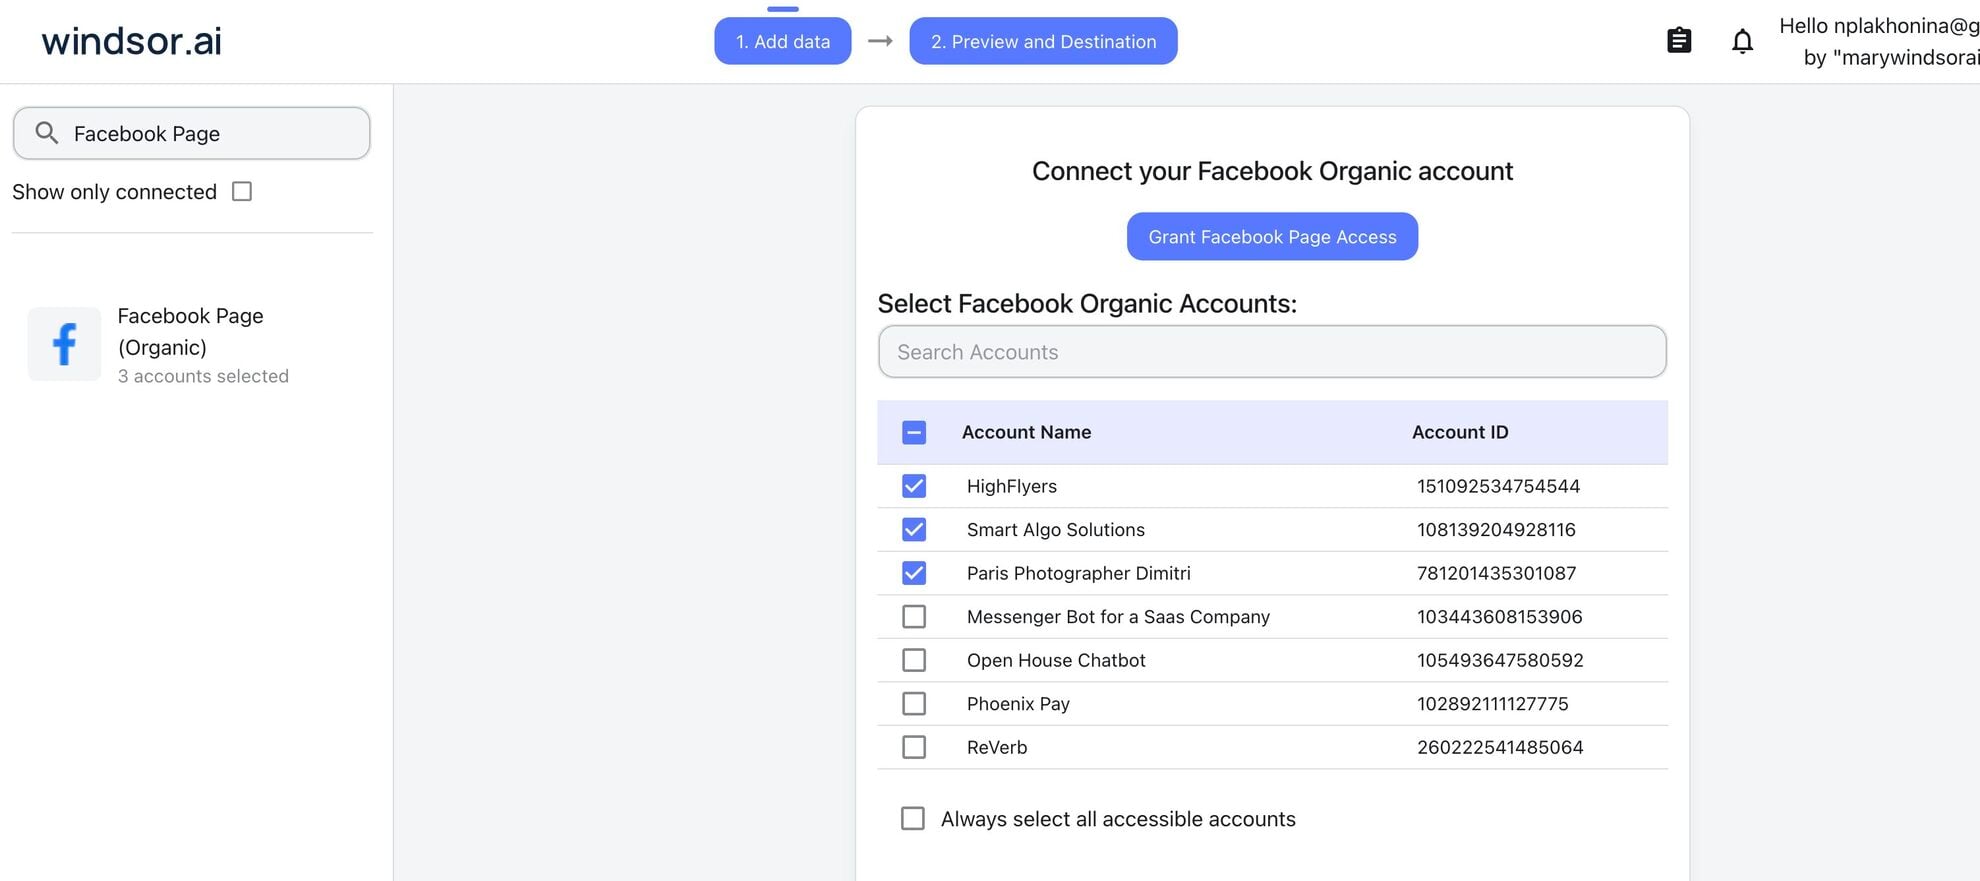Click the Paris Photographer Dimitri name
The height and width of the screenshot is (881, 1980).
(x=1078, y=573)
